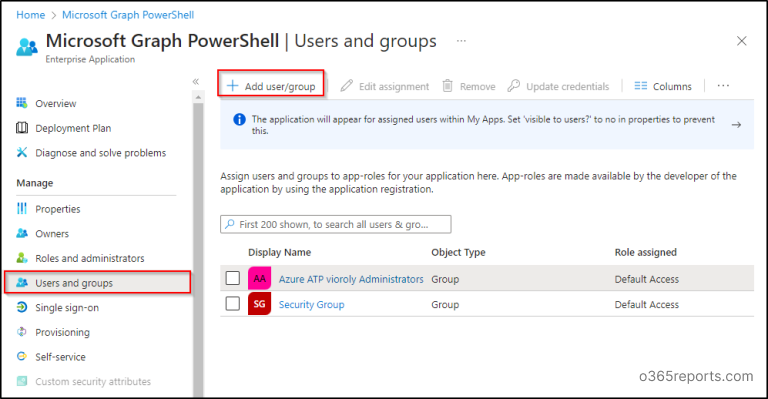Click Columns label
This screenshot has width=768, height=399.
pyautogui.click(x=672, y=87)
